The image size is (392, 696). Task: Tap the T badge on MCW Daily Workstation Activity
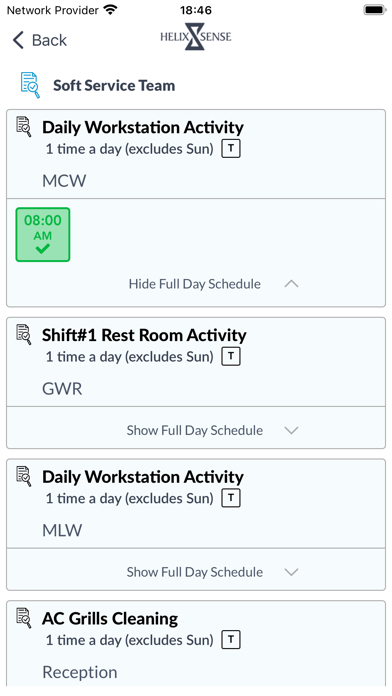pos(231,149)
